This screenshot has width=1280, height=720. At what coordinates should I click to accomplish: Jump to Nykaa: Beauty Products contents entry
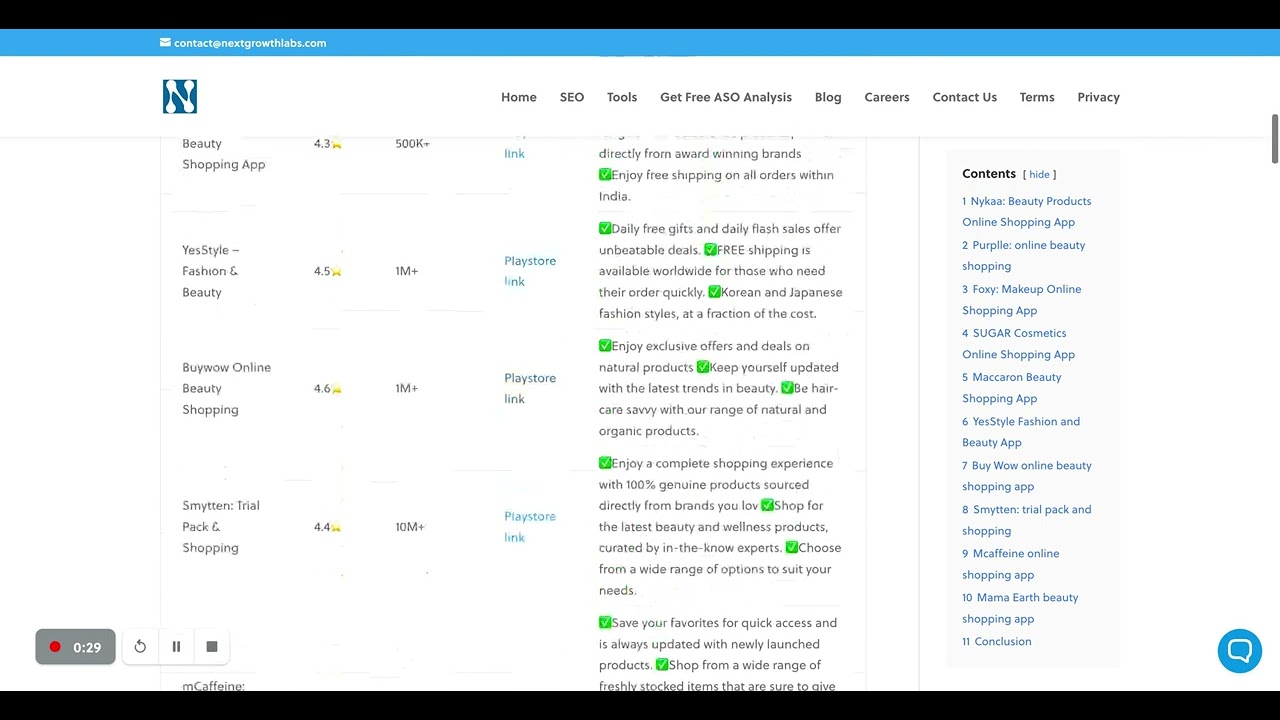[x=1027, y=212]
